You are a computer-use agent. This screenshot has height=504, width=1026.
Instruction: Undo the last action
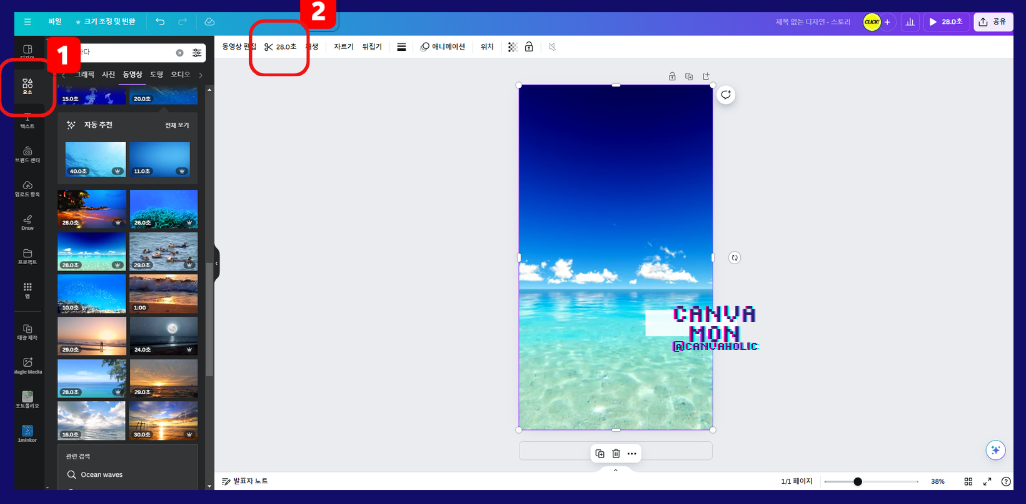(160, 22)
